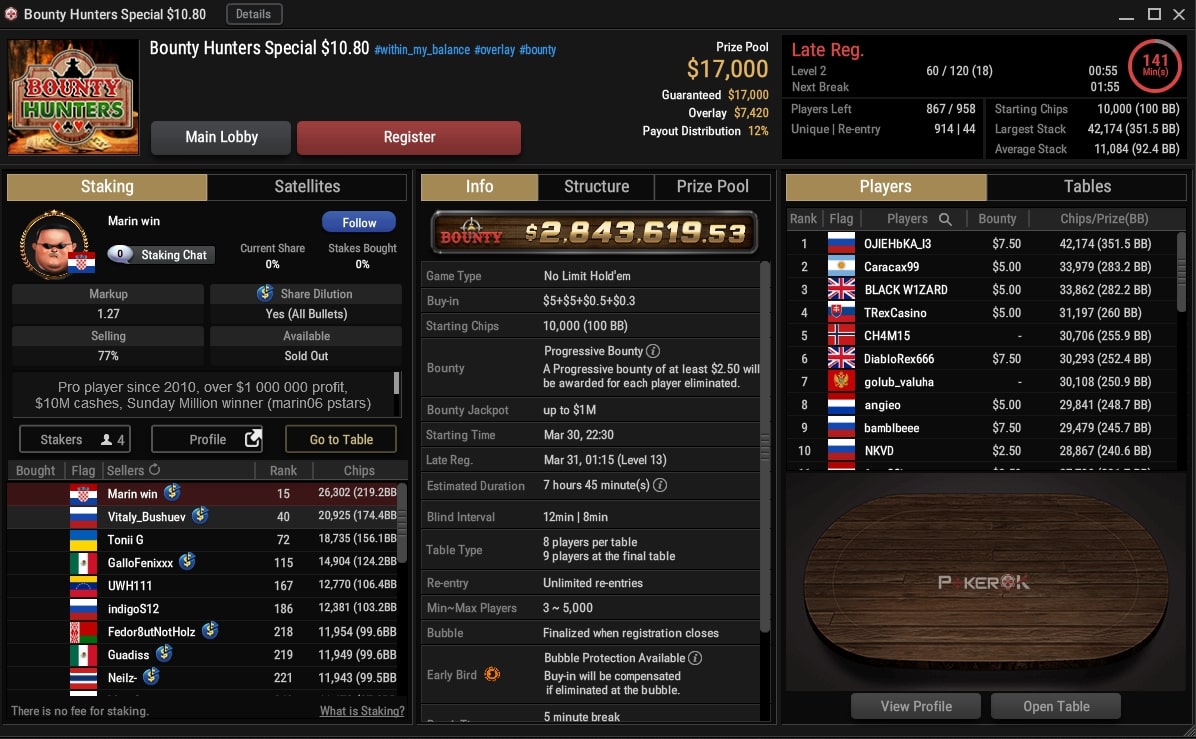Click the info panel vertical scrollbar
This screenshot has height=739, width=1196.
click(765, 448)
